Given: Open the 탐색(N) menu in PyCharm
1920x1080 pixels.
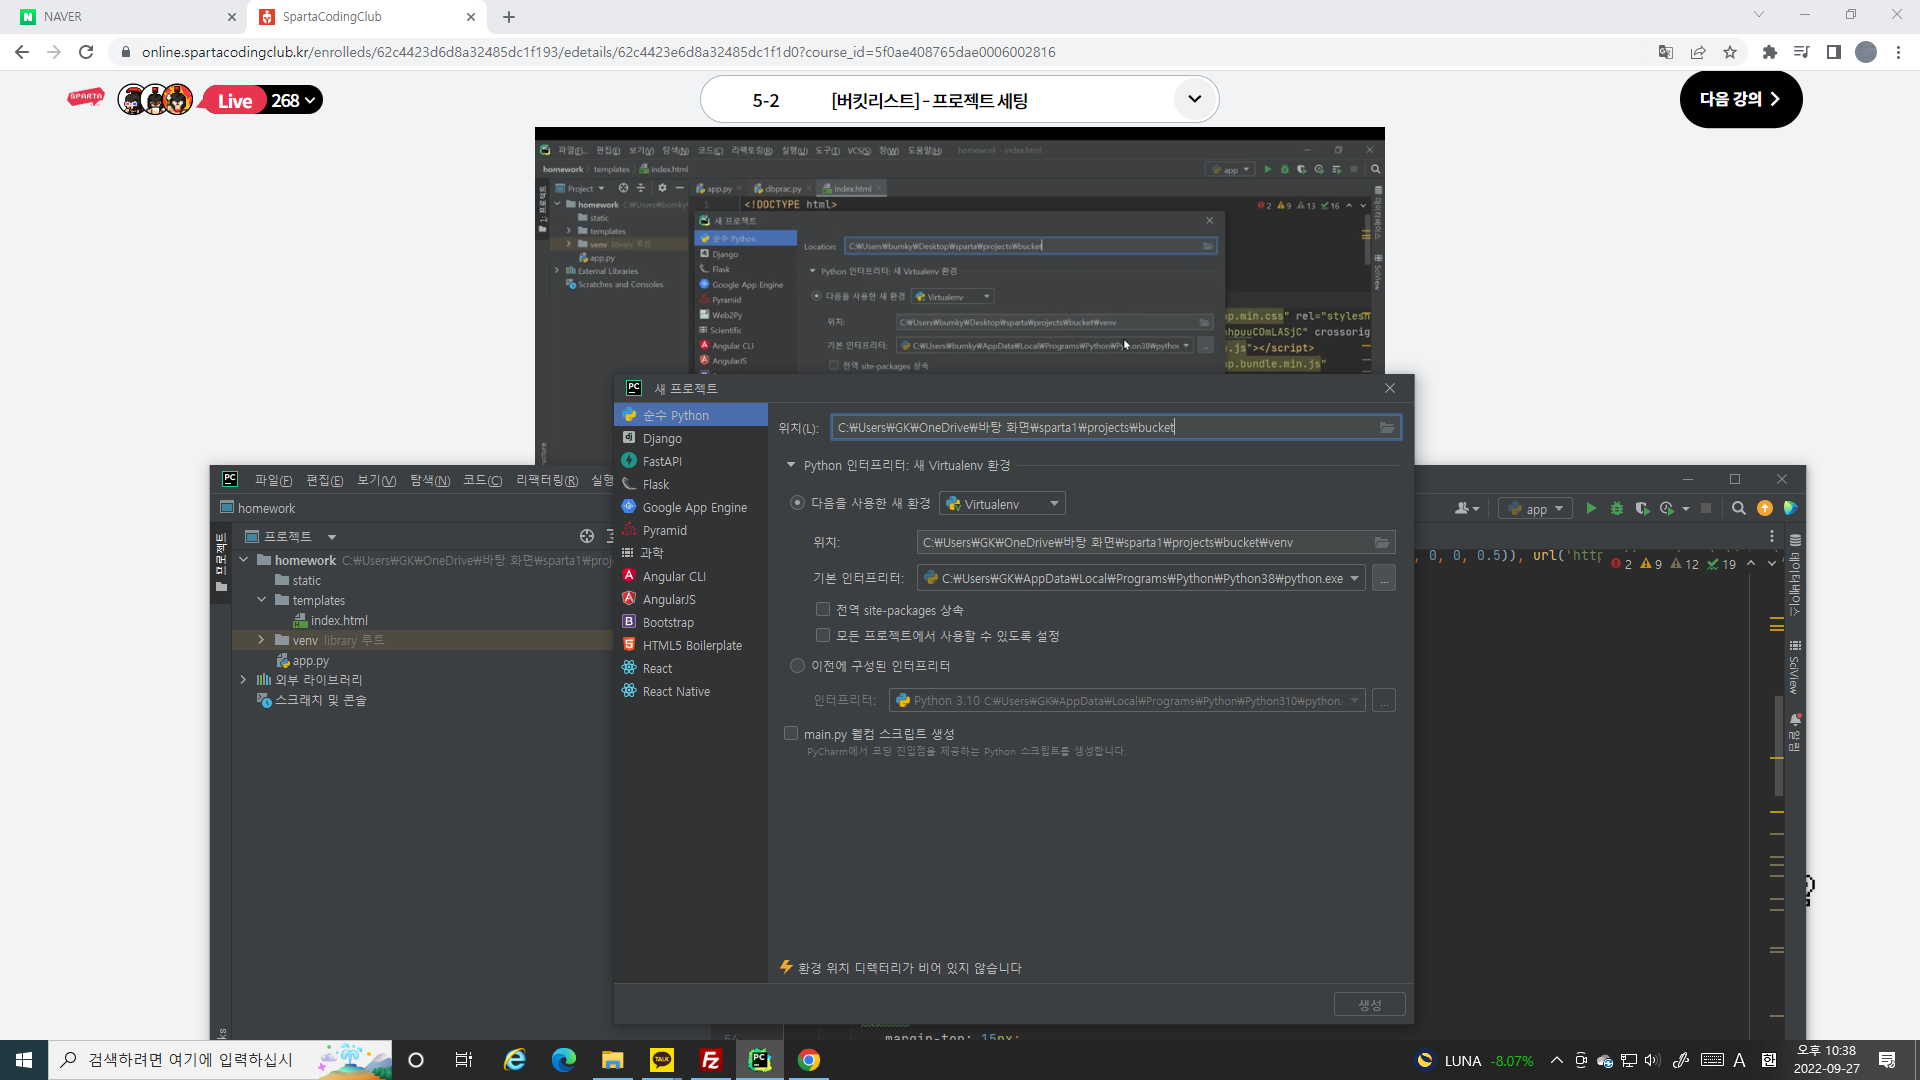Looking at the screenshot, I should click(x=430, y=480).
